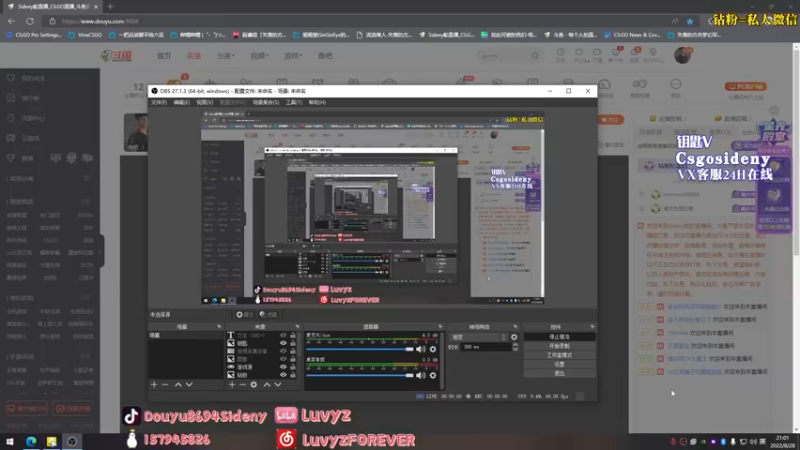Screen dimensions: 800x450
Task: Open the 渐变 scene transition dropdown
Action: click(479, 337)
